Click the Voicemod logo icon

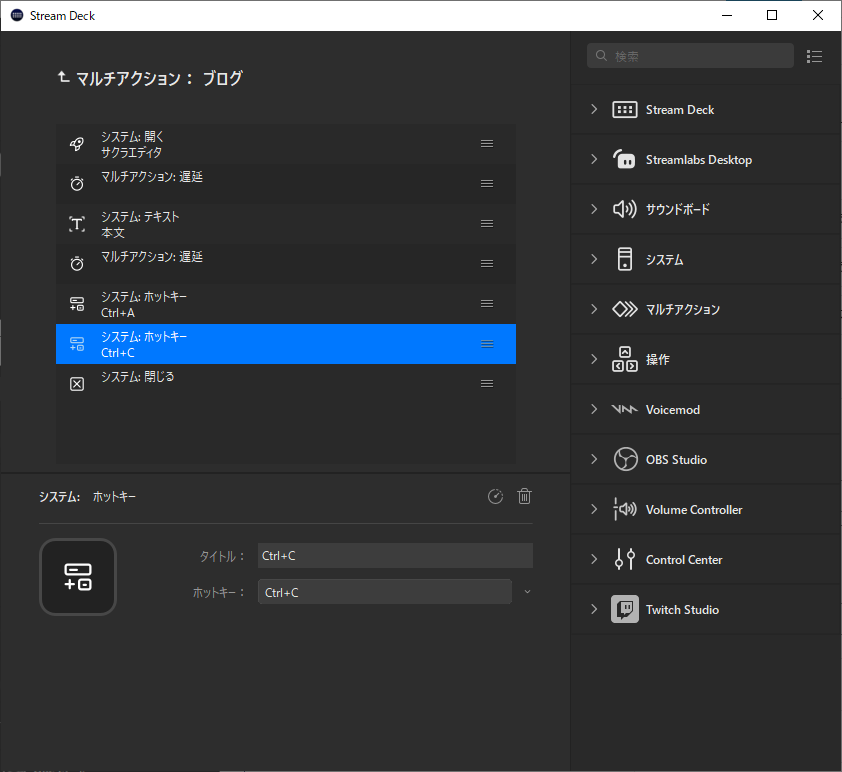(625, 409)
